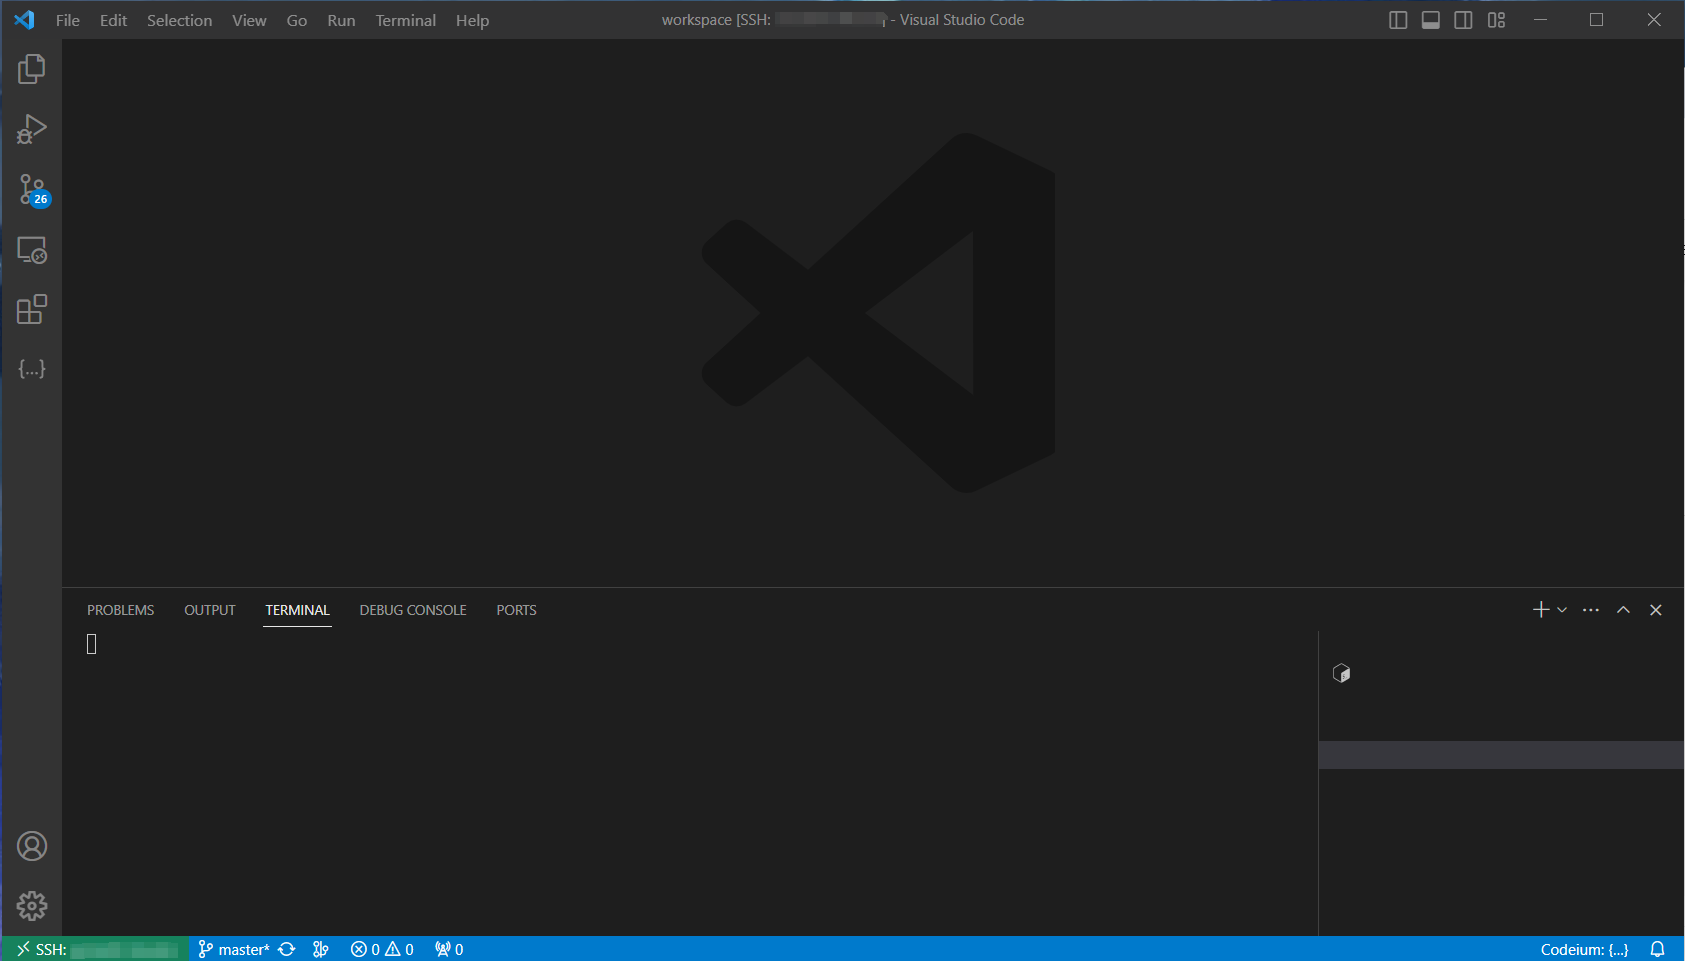Open the Explorer view
1685x961 pixels.
(32, 69)
